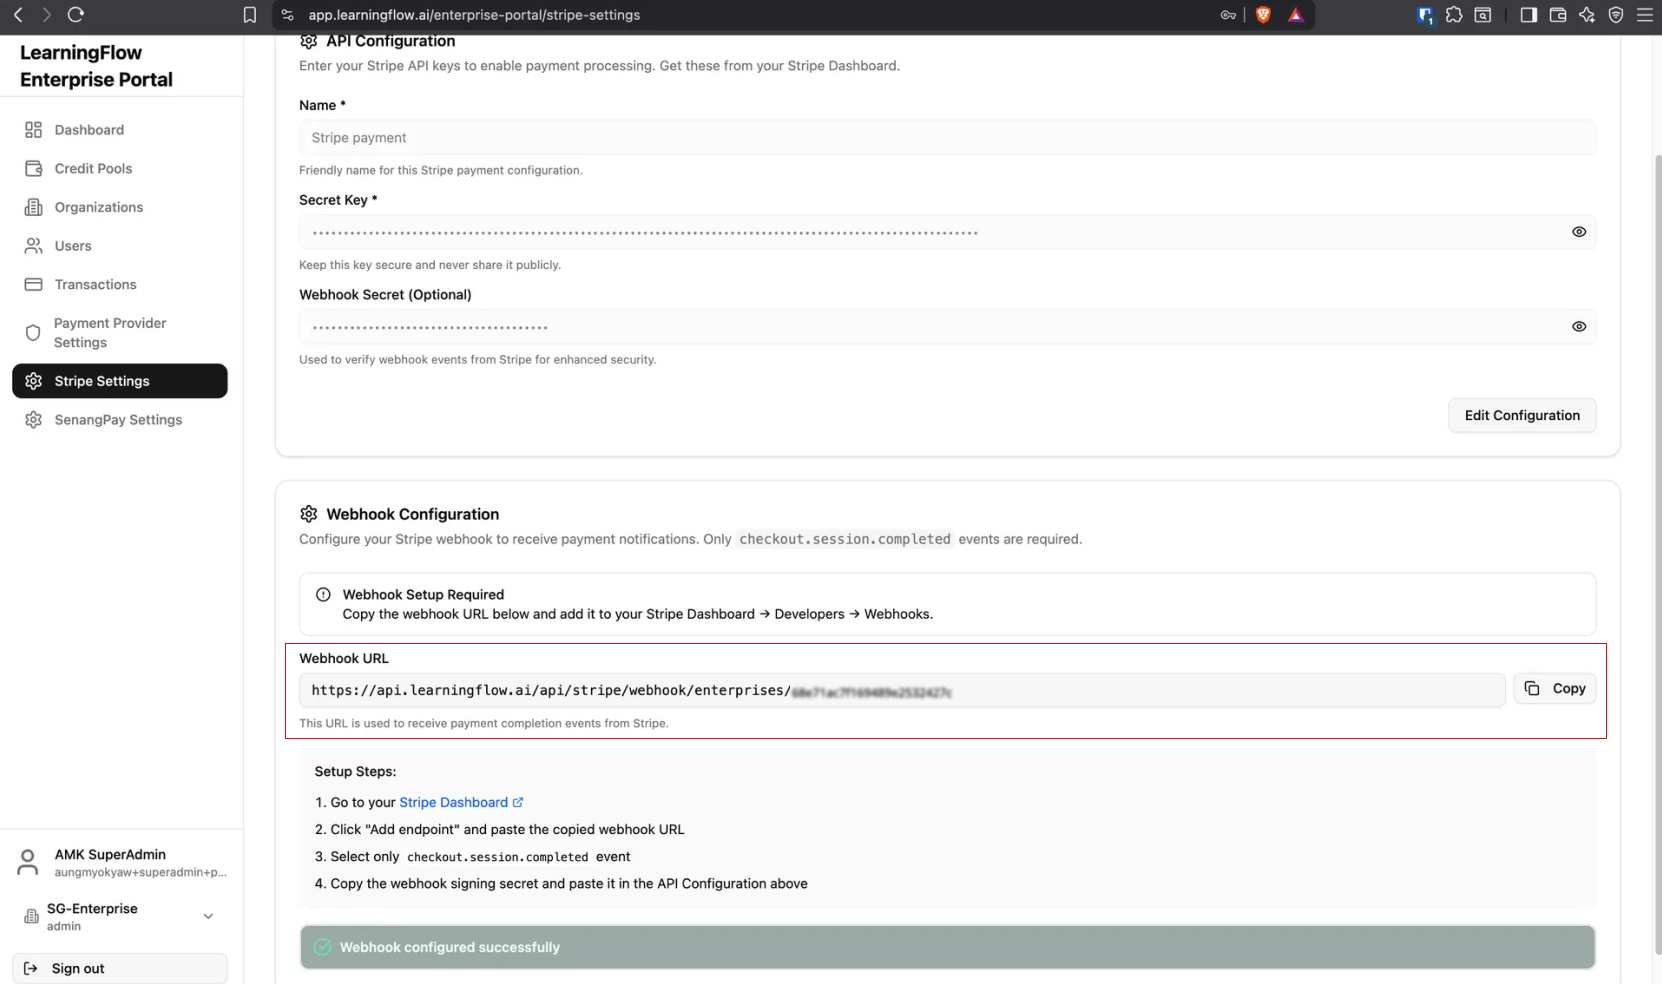1662x984 pixels.
Task: Open the browser hamburger menu
Action: tap(1646, 15)
